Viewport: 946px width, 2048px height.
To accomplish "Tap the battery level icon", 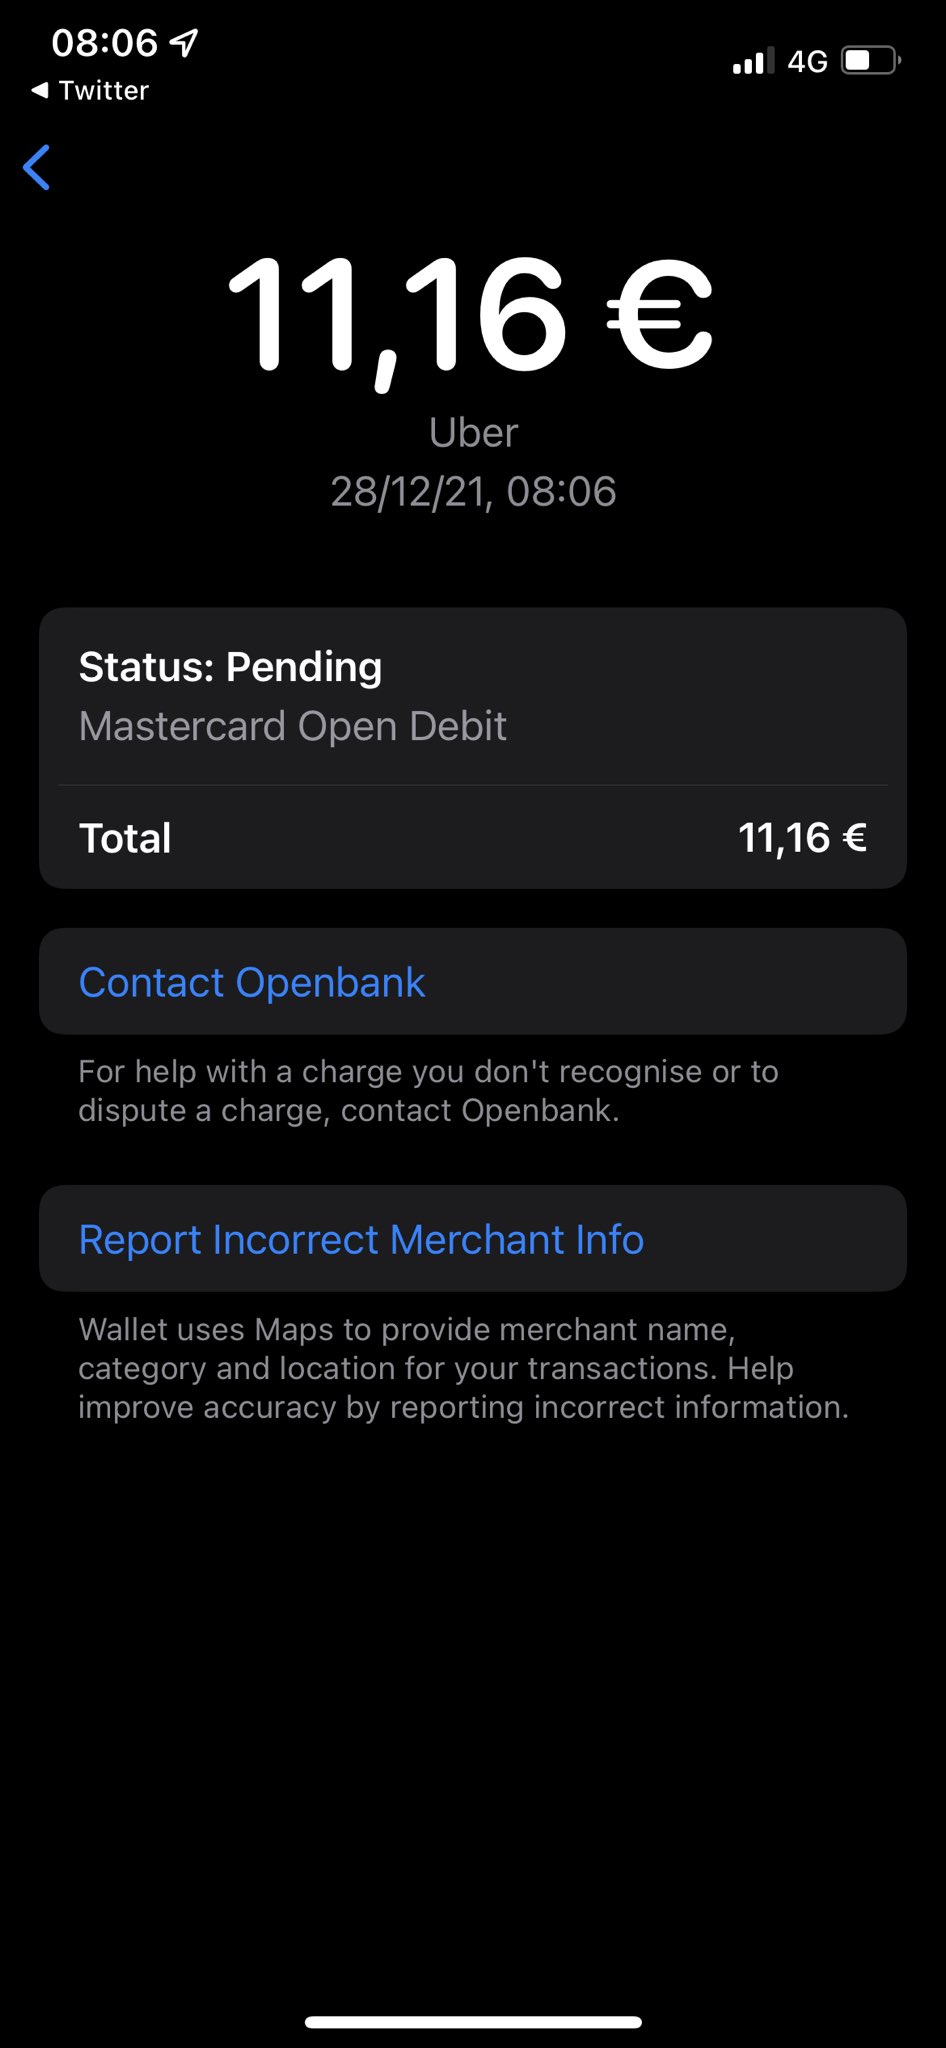I will [870, 61].
